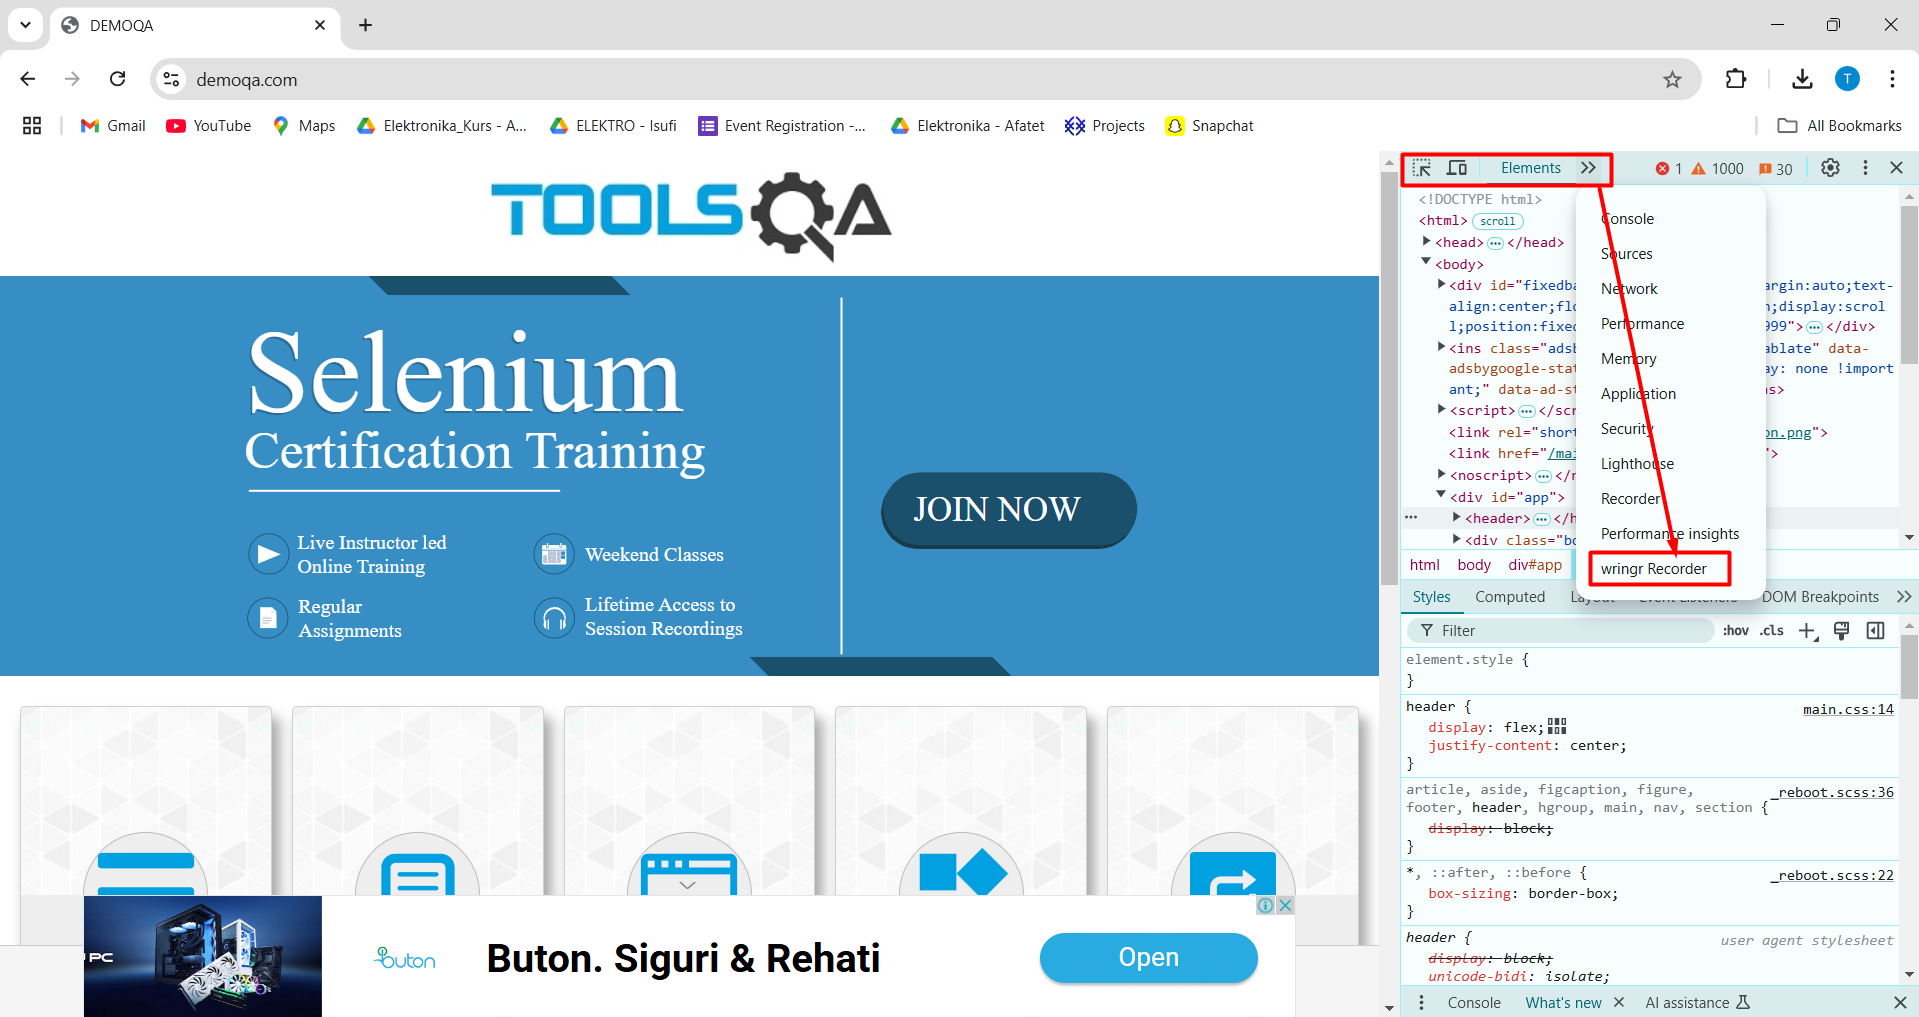Switch to the Styles tab
The height and width of the screenshot is (1017, 1919).
(x=1431, y=597)
